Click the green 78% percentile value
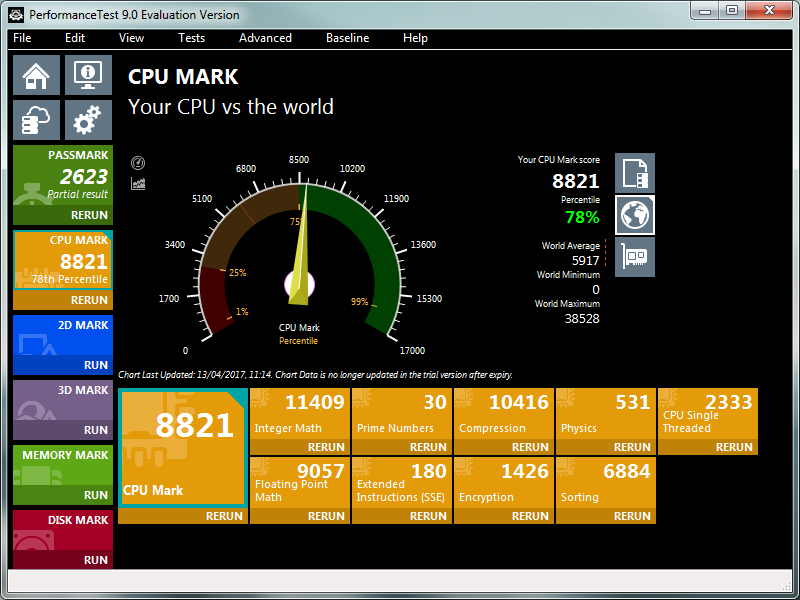The height and width of the screenshot is (600, 800). pos(582,217)
